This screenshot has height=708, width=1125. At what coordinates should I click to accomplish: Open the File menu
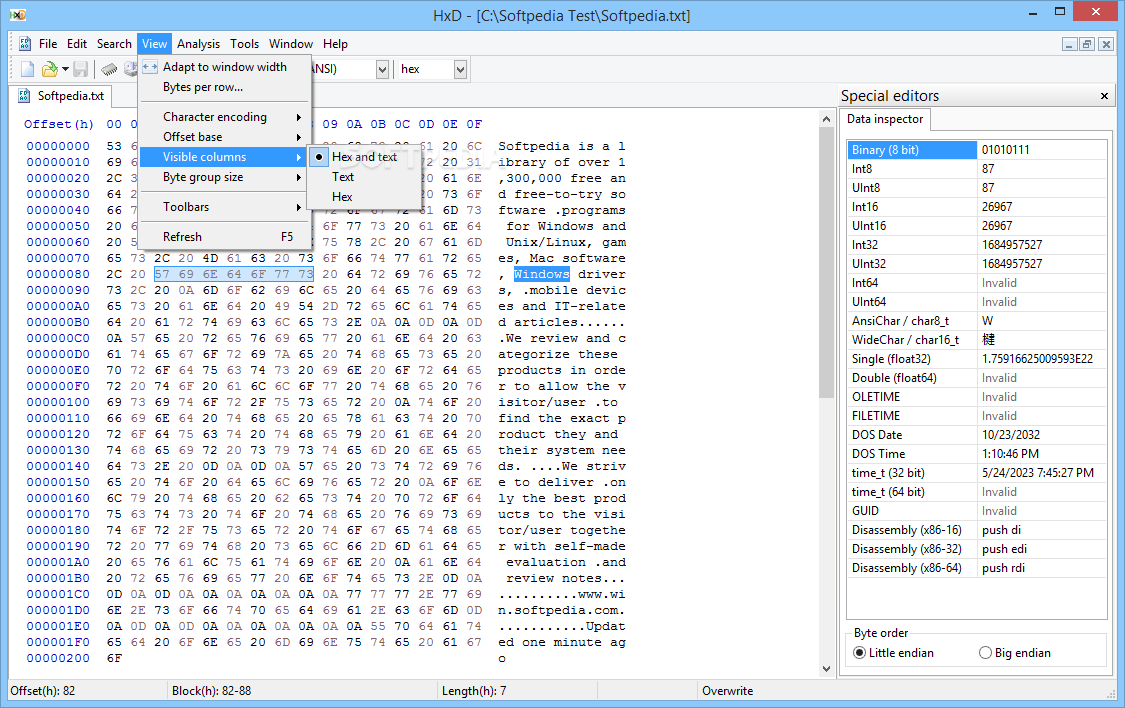point(48,44)
